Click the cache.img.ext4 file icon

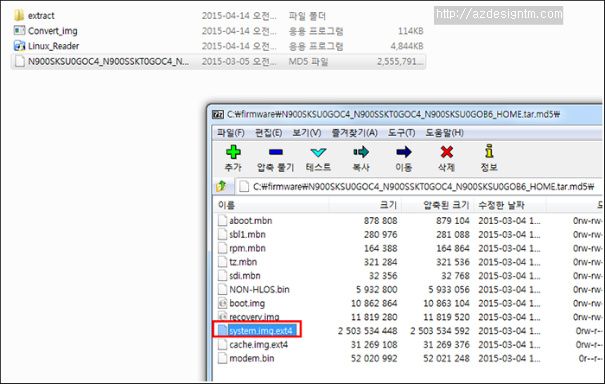[x=222, y=345]
